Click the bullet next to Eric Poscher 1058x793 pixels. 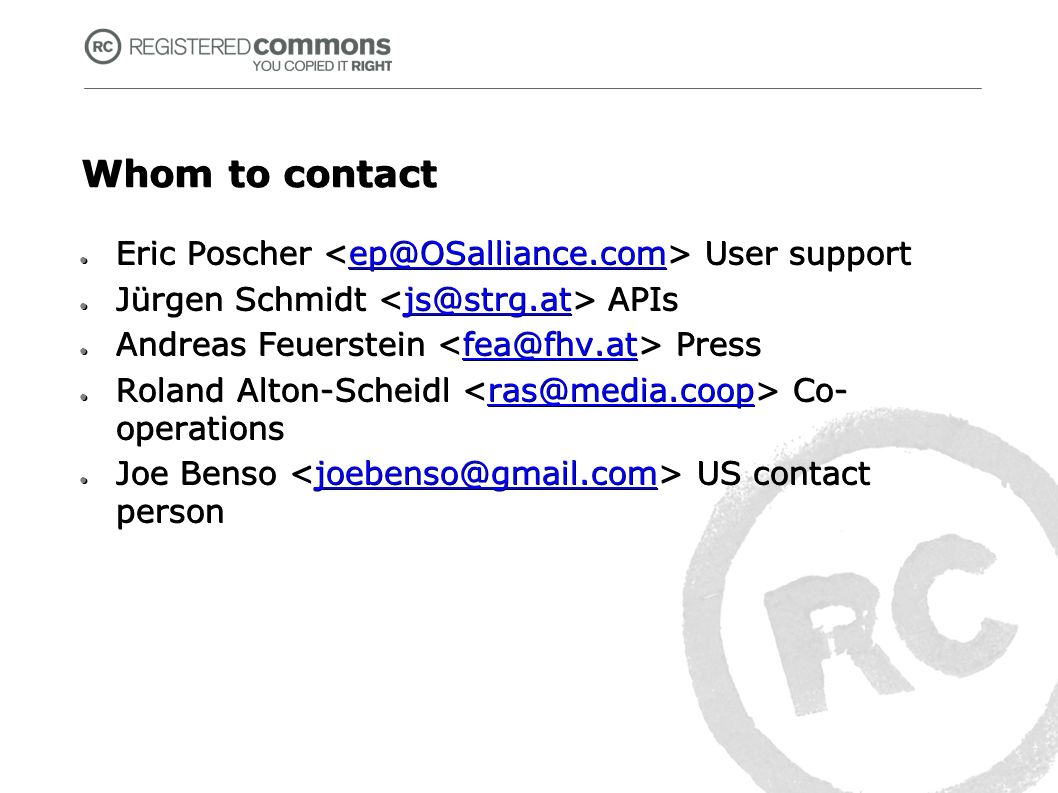pyautogui.click(x=84, y=260)
